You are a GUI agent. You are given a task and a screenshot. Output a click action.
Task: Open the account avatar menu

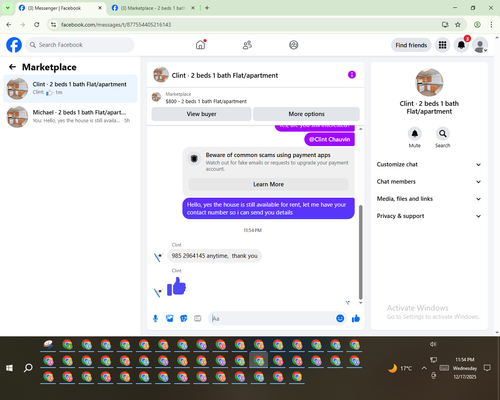pyautogui.click(x=480, y=45)
